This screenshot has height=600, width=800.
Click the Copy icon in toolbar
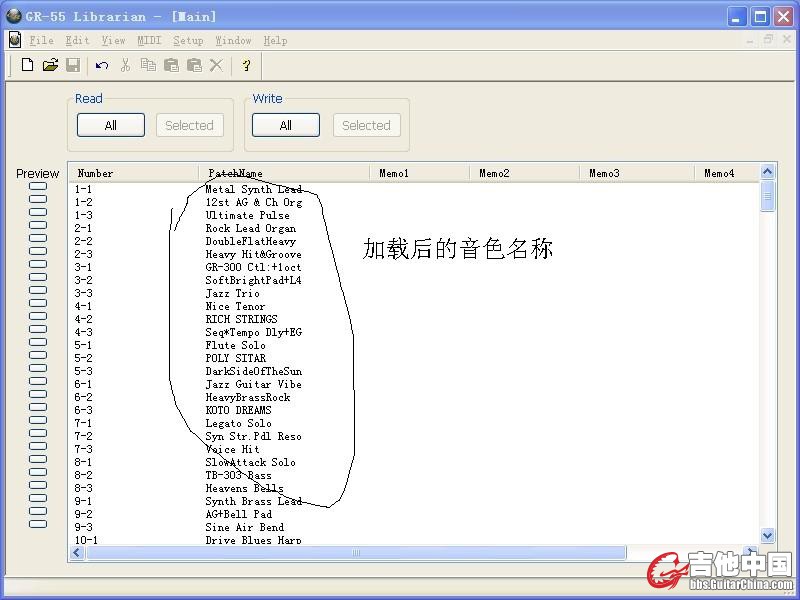(148, 65)
